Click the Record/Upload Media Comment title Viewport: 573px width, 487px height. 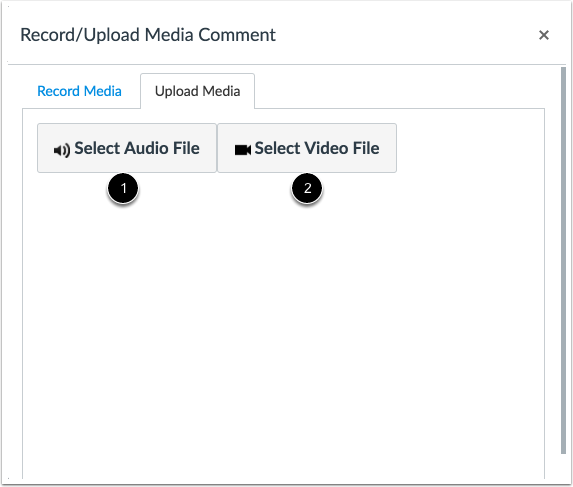point(148,35)
